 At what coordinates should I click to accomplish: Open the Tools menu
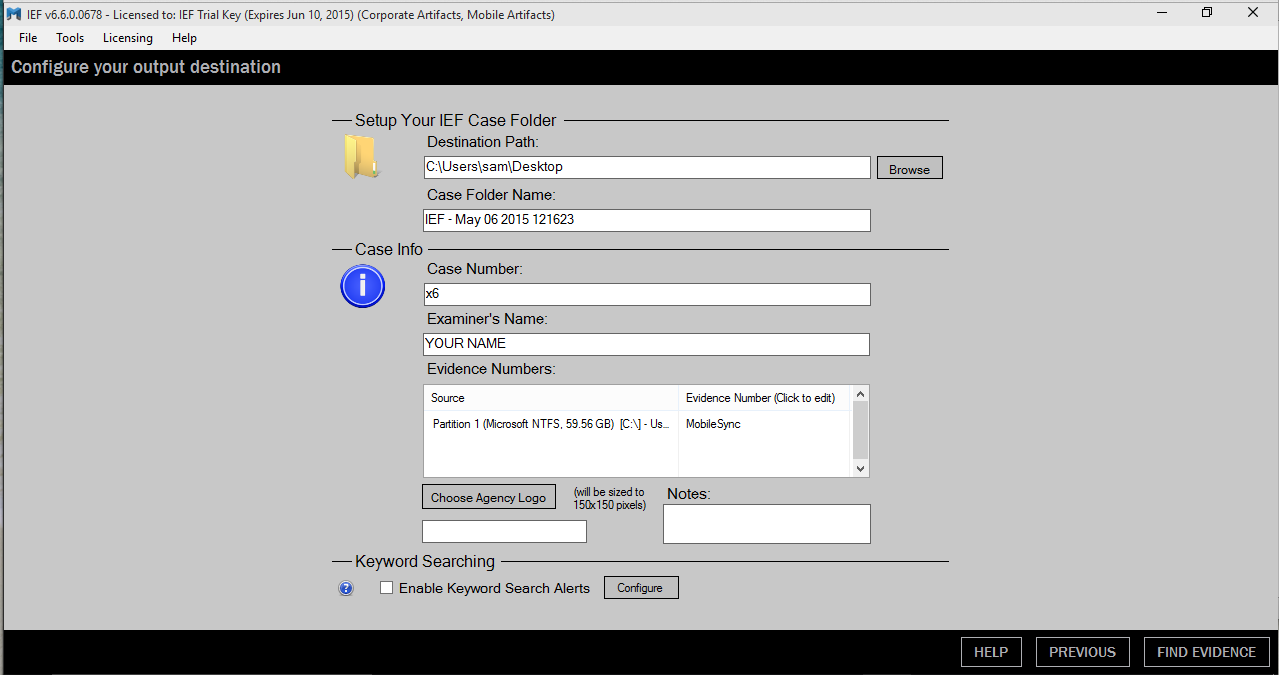[70, 38]
